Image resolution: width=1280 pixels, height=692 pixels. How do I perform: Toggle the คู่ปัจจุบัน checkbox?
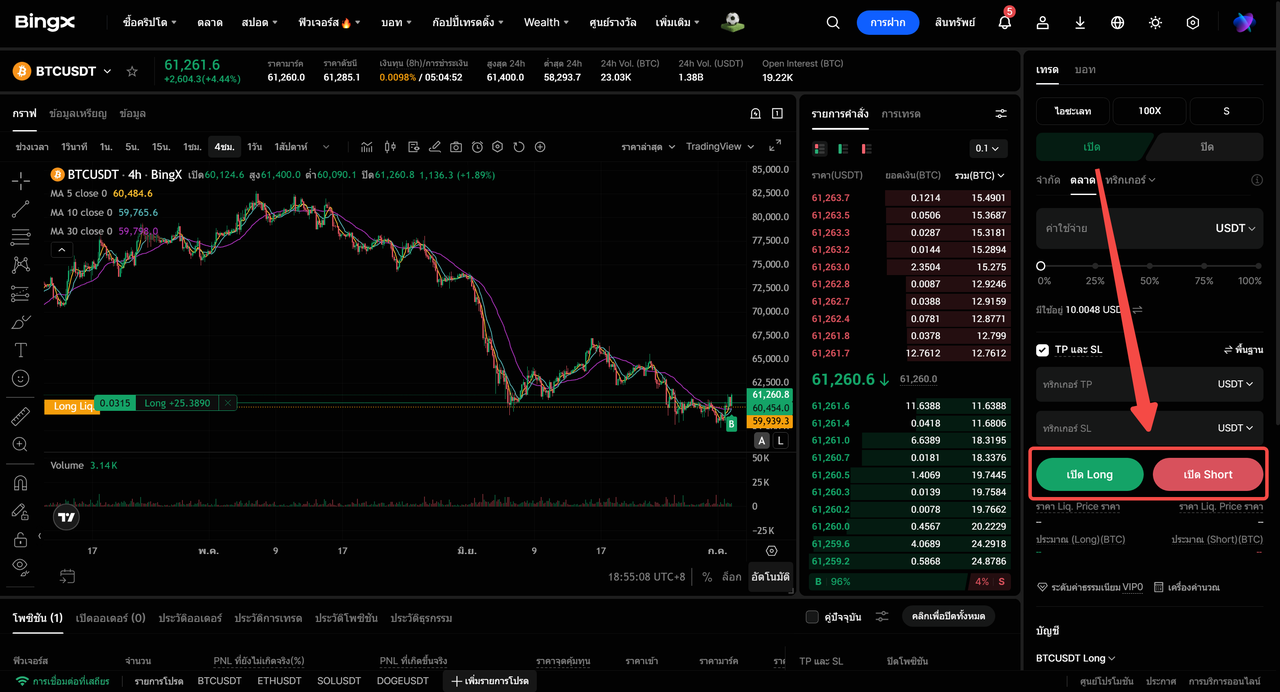(x=812, y=617)
